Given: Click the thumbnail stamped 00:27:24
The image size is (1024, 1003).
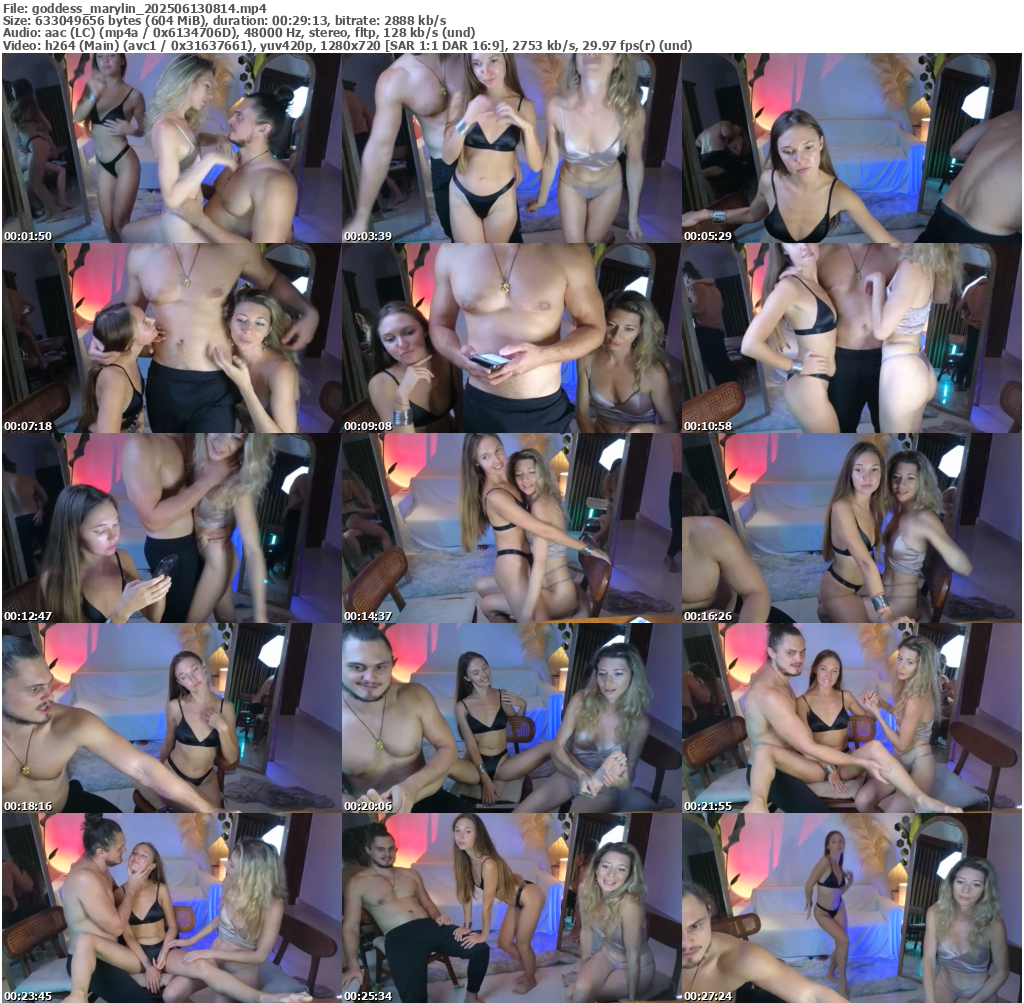Looking at the screenshot, I should tap(852, 908).
